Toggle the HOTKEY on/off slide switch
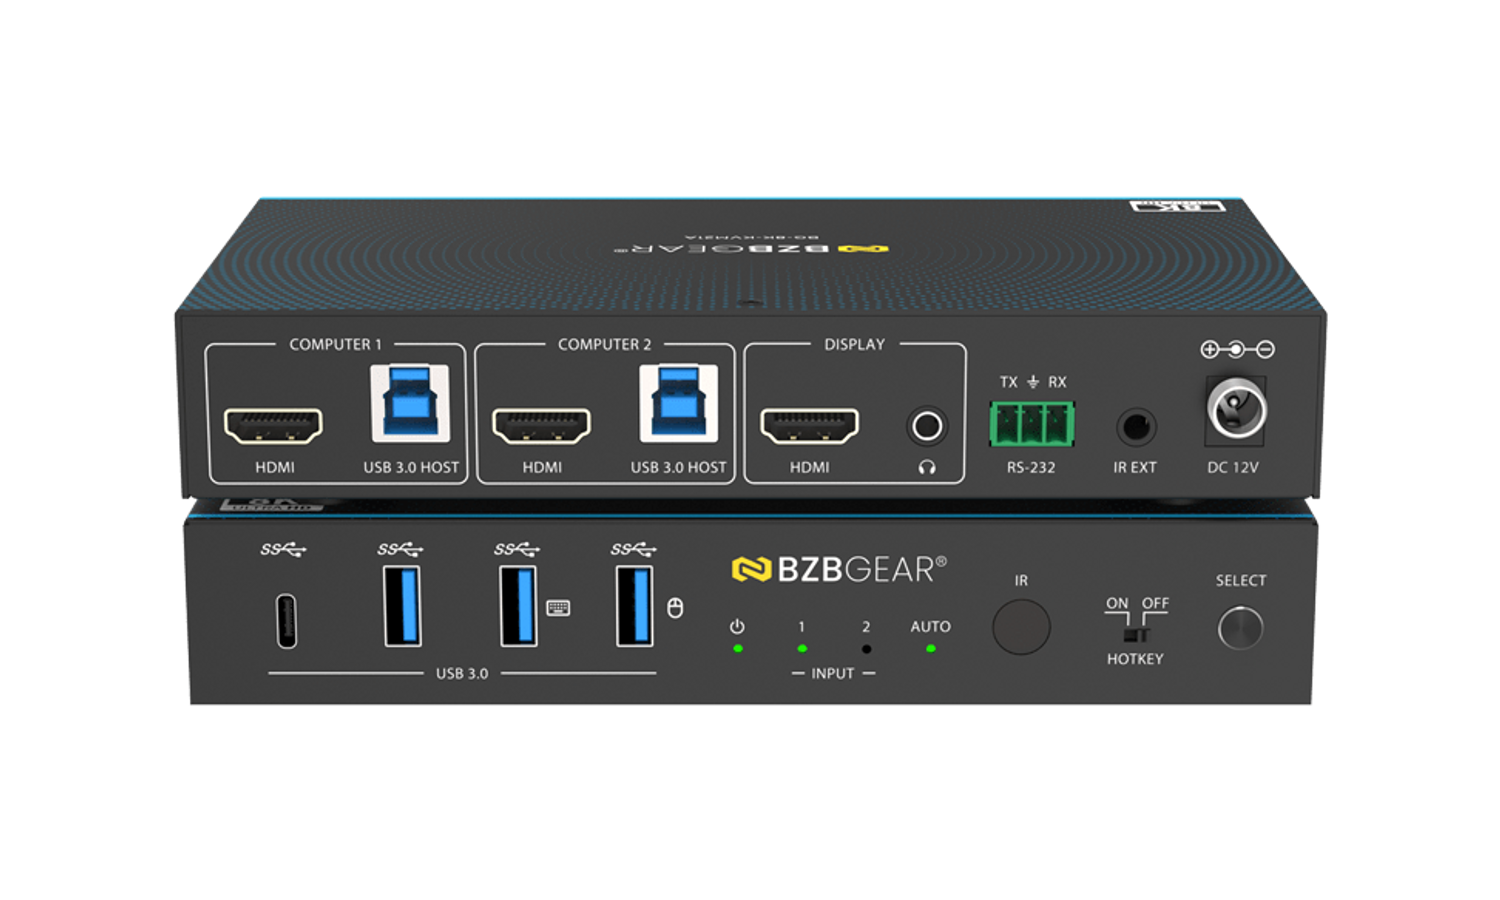Viewport: 1500px width, 900px height. point(1136,635)
